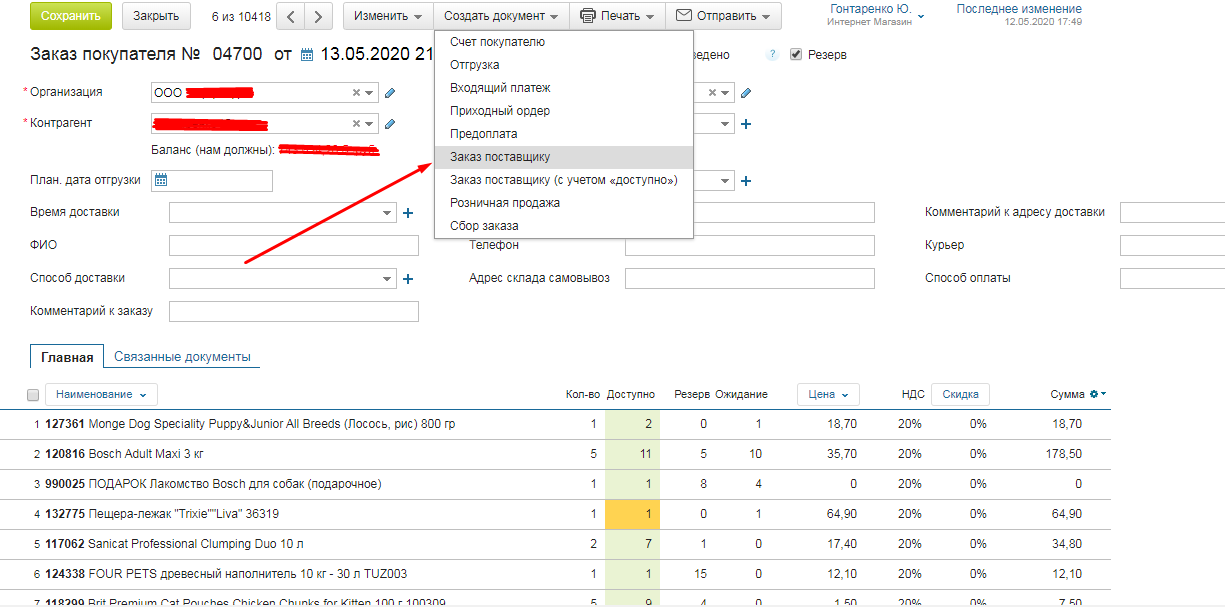This screenshot has width=1225, height=607.
Task: Click price 35,70 in Bosch Adult row
Action: [842, 455]
